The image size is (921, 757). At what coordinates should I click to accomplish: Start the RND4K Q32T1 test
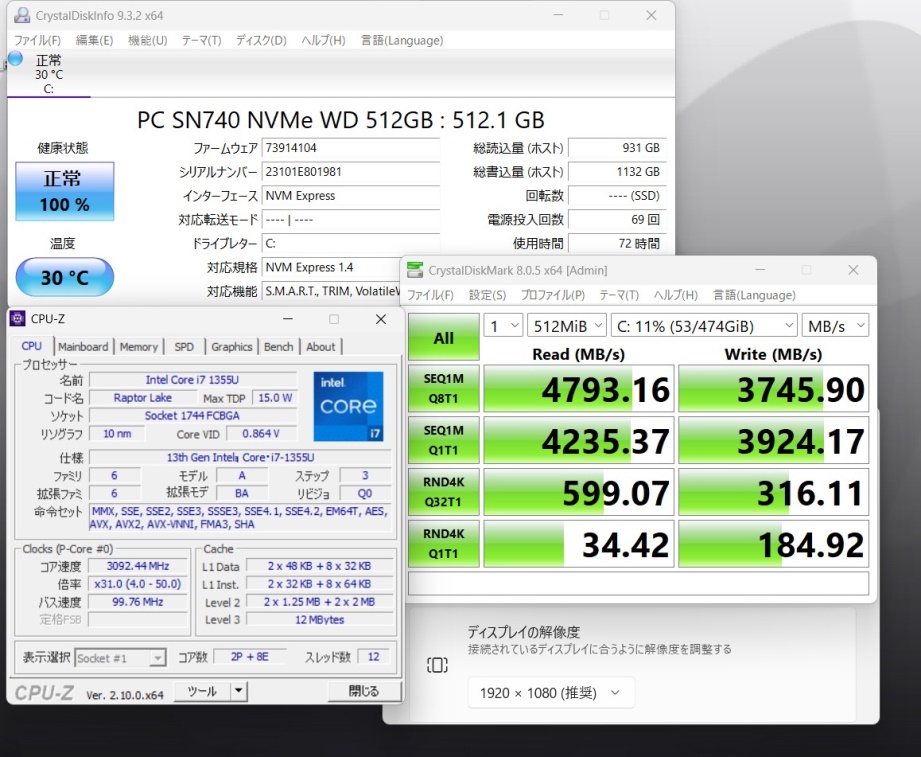(x=443, y=492)
